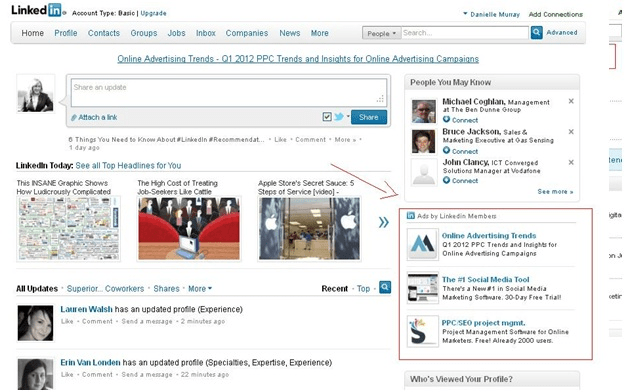Open the People search type dropdown
This screenshot has height=392, width=631.
[x=381, y=33]
